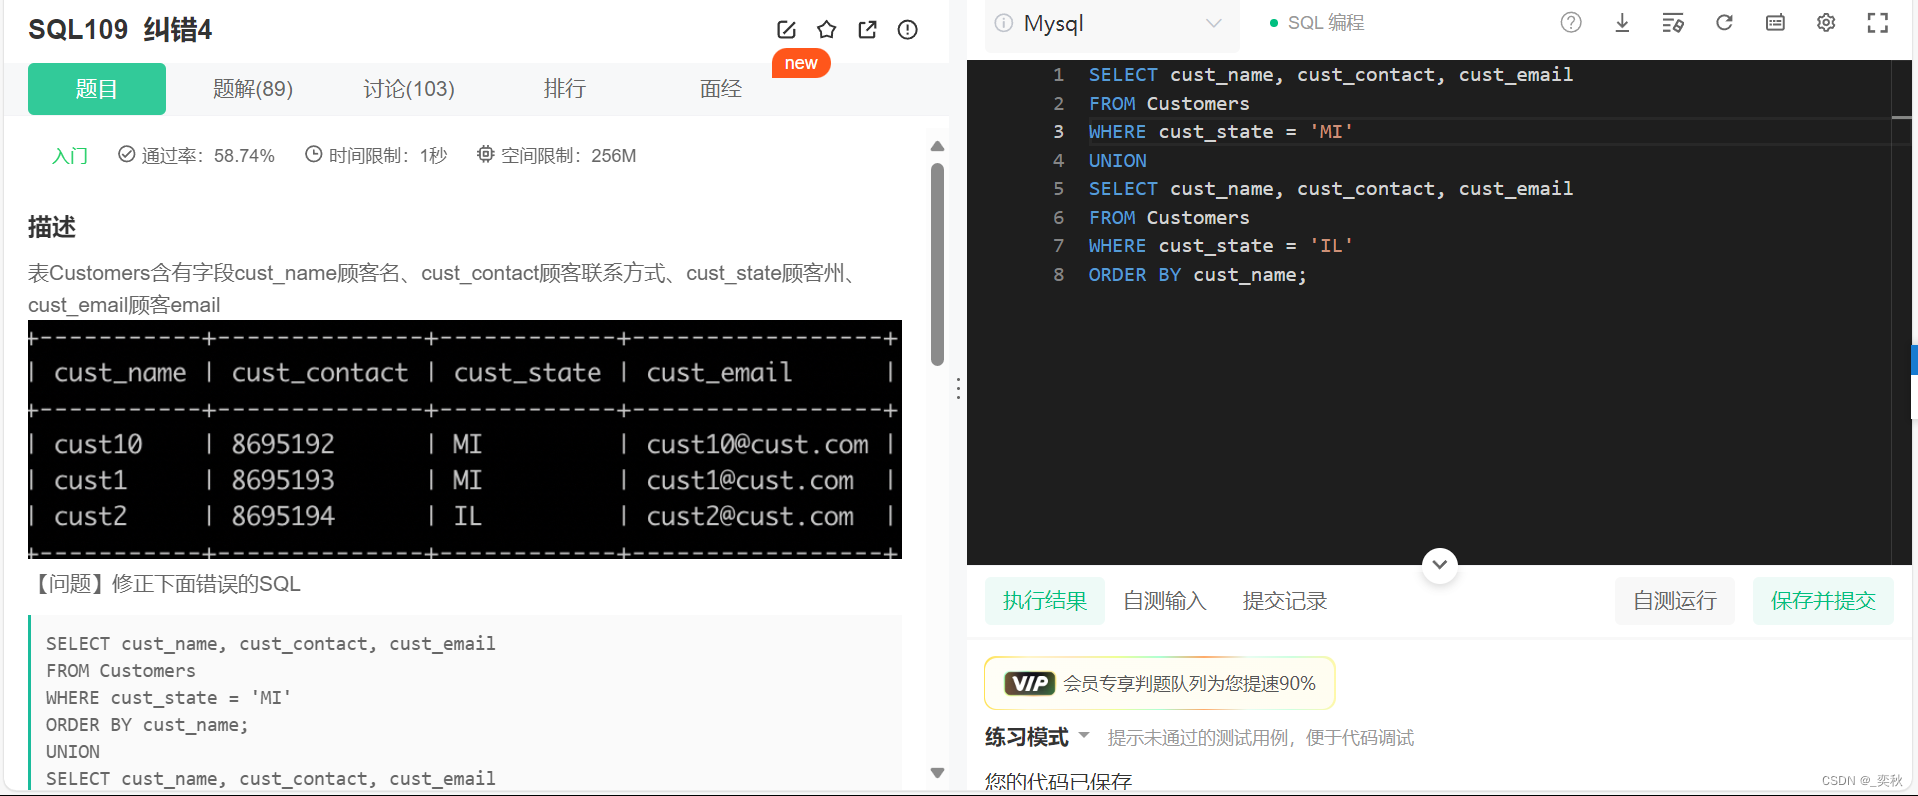1918x796 pixels.
Task: Click the edit note pencil icon
Action: pyautogui.click(x=786, y=30)
